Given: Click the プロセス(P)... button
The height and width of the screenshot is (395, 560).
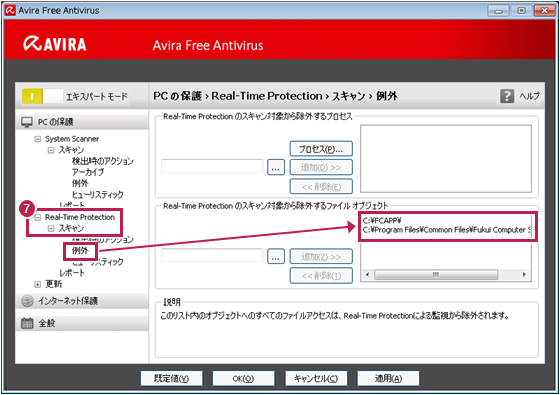Looking at the screenshot, I should pyautogui.click(x=321, y=149).
